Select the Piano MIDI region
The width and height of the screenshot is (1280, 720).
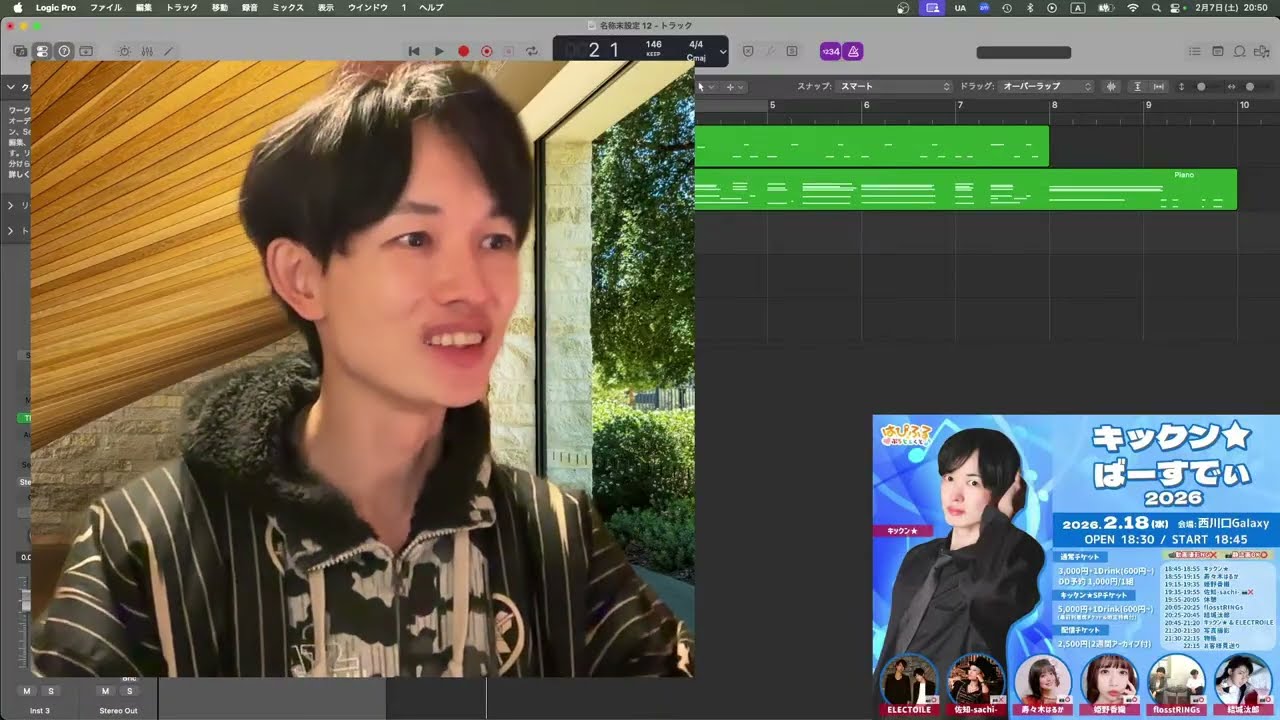(965, 189)
